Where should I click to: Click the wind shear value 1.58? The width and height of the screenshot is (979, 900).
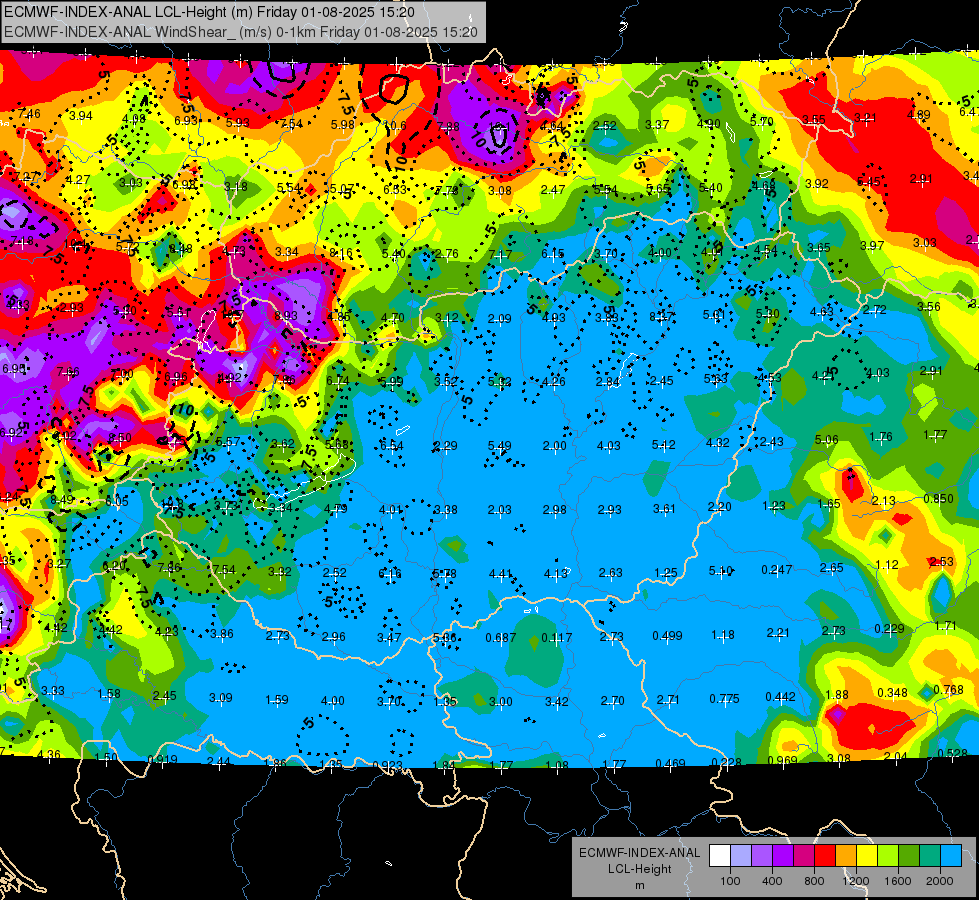pyautogui.click(x=109, y=694)
